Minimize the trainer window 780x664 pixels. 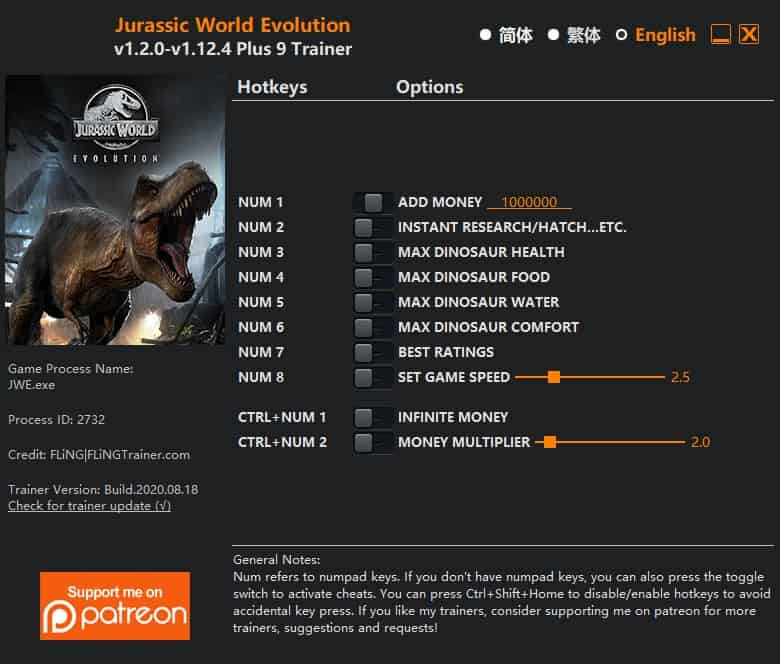[x=720, y=34]
